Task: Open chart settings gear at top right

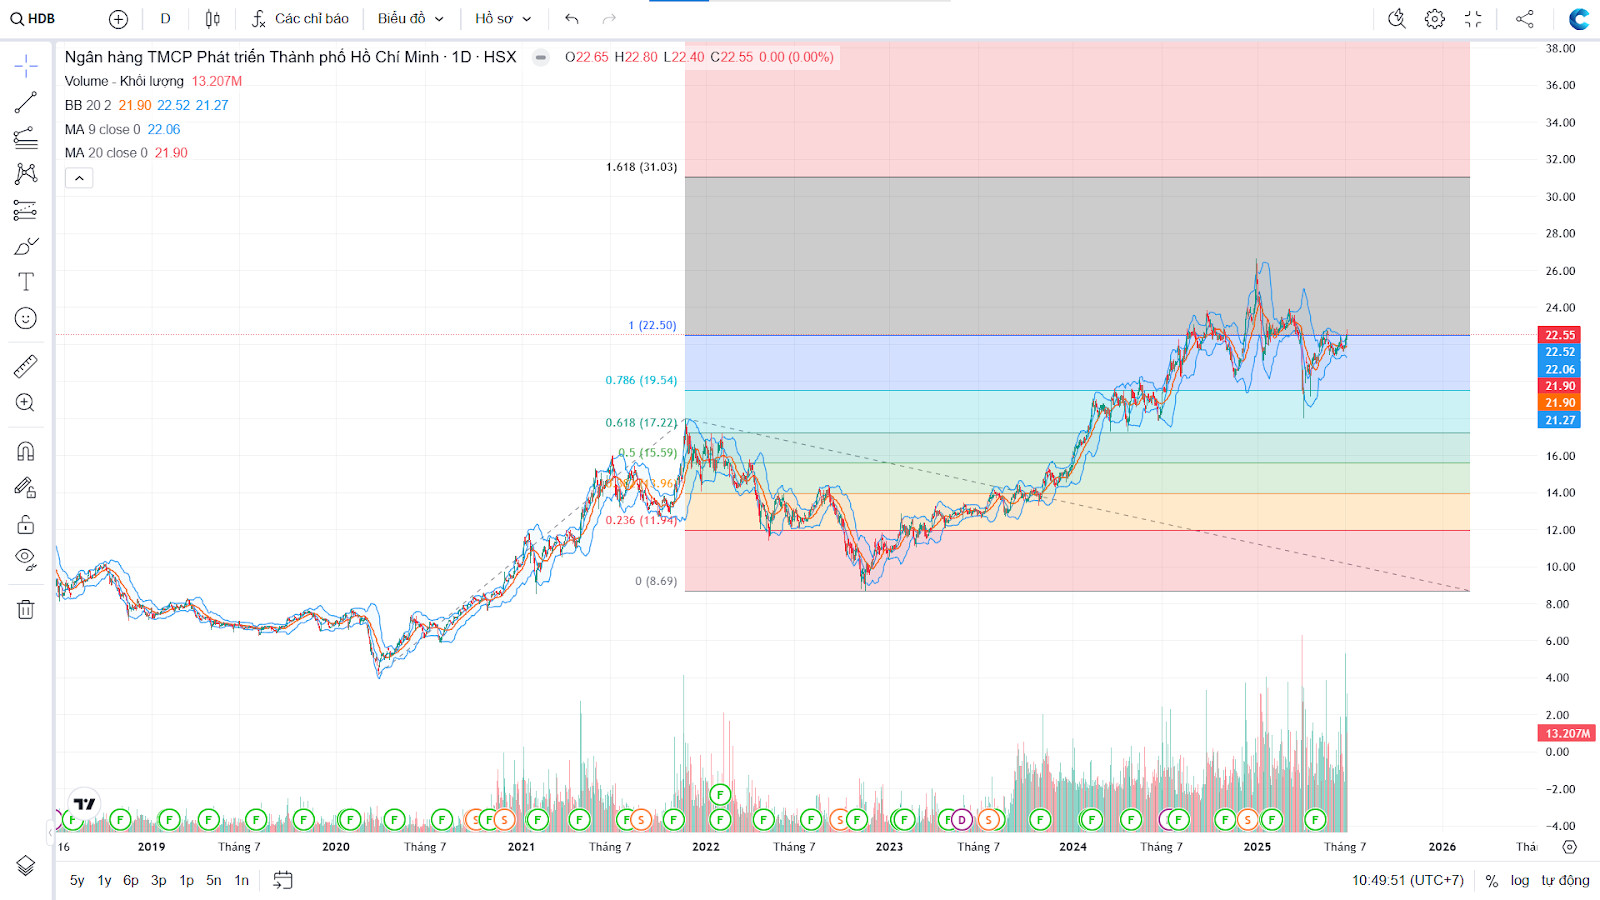Action: tap(1435, 19)
